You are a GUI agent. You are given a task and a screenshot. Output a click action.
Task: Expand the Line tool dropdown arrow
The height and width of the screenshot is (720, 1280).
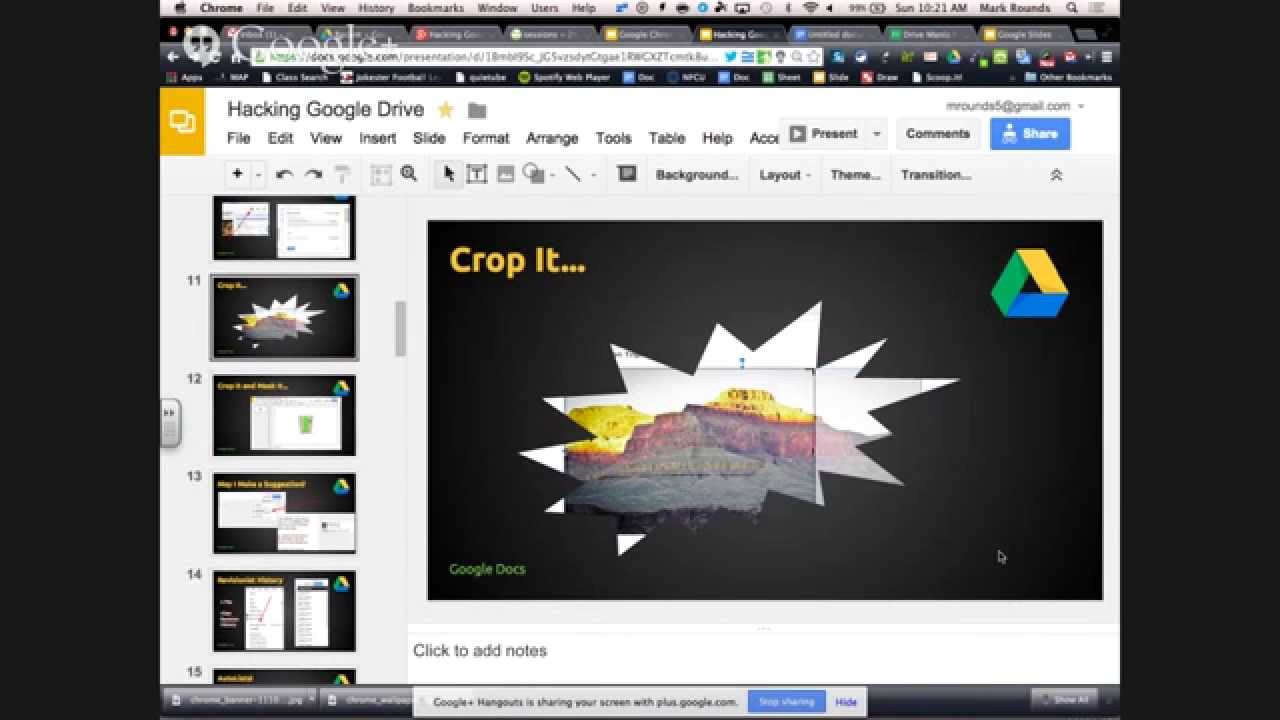click(x=593, y=175)
